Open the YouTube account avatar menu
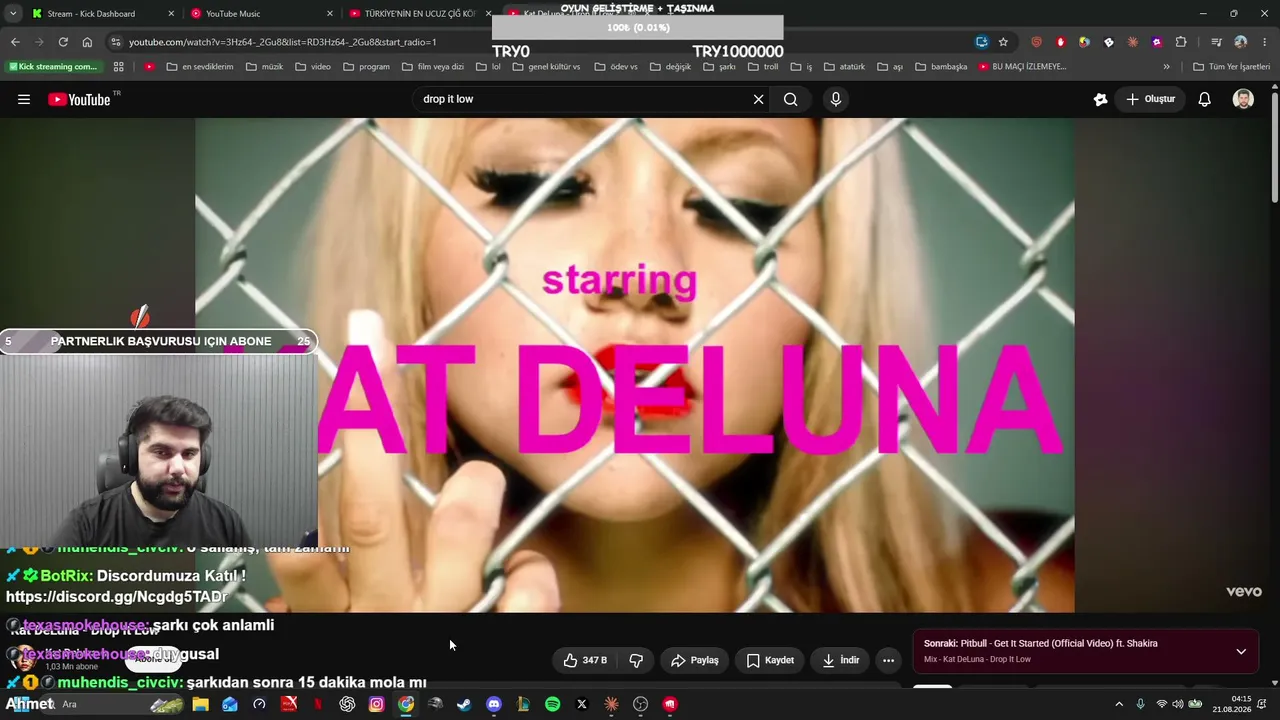 [x=1243, y=99]
